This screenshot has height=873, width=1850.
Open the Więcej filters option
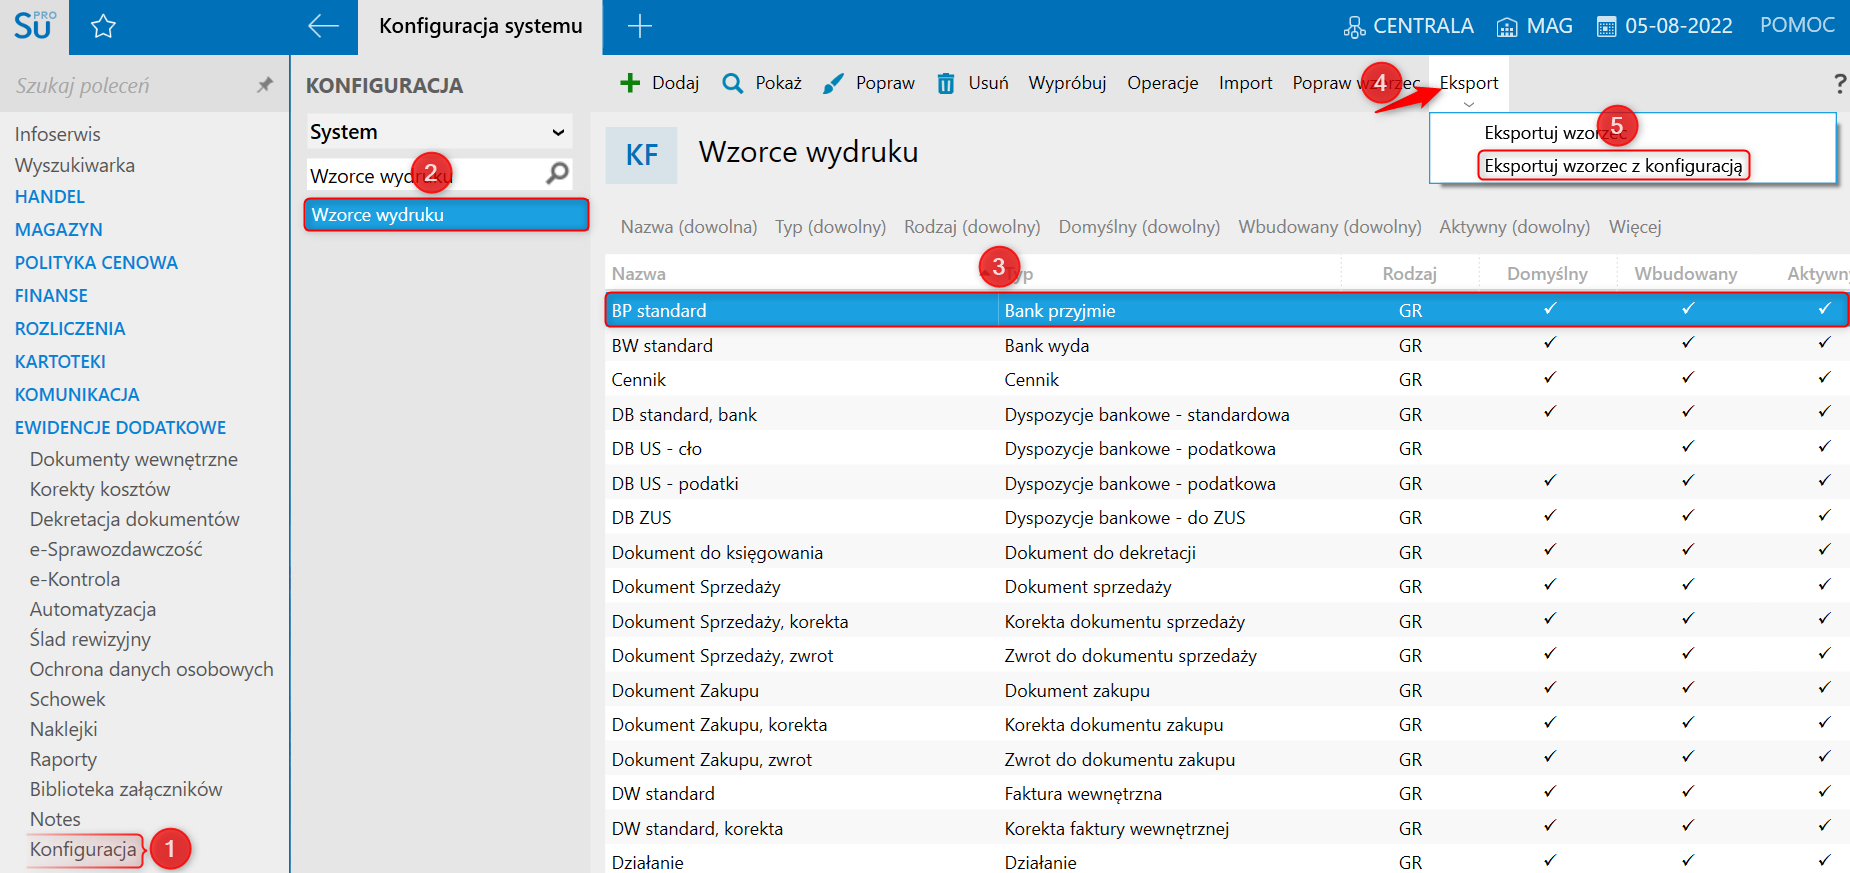[x=1635, y=227]
